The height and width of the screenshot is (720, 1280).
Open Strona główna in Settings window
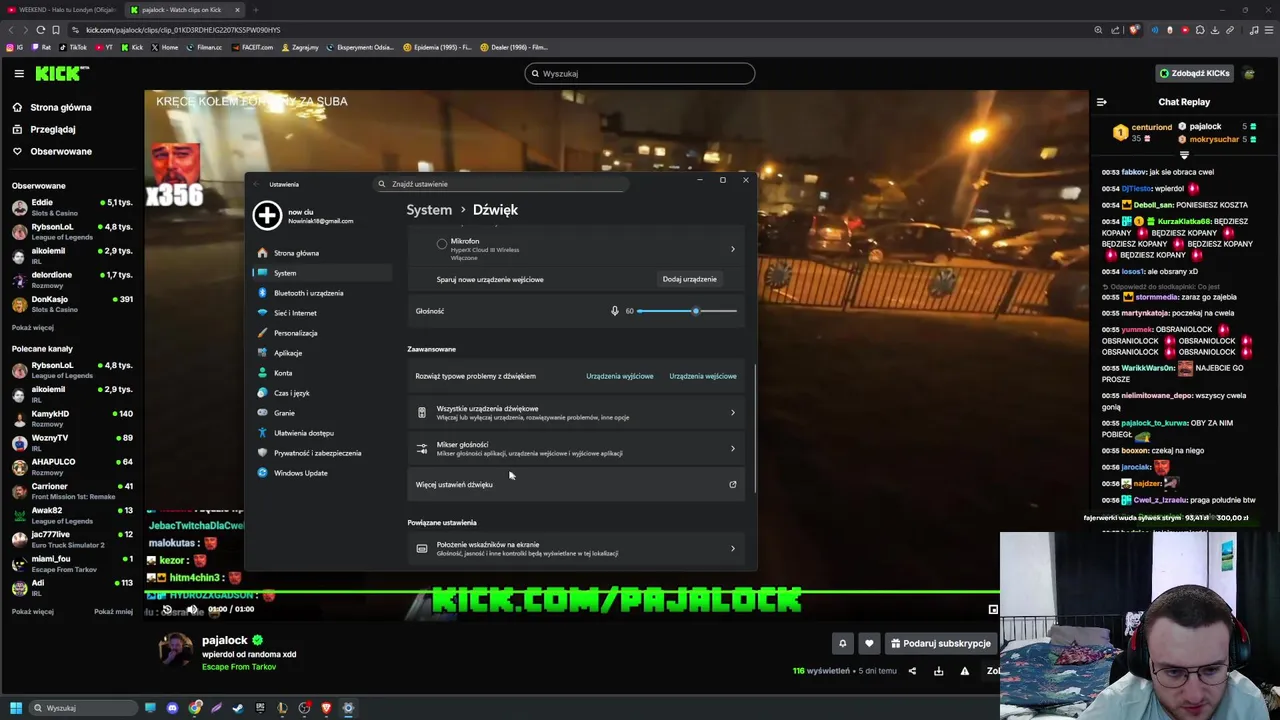coord(321,253)
